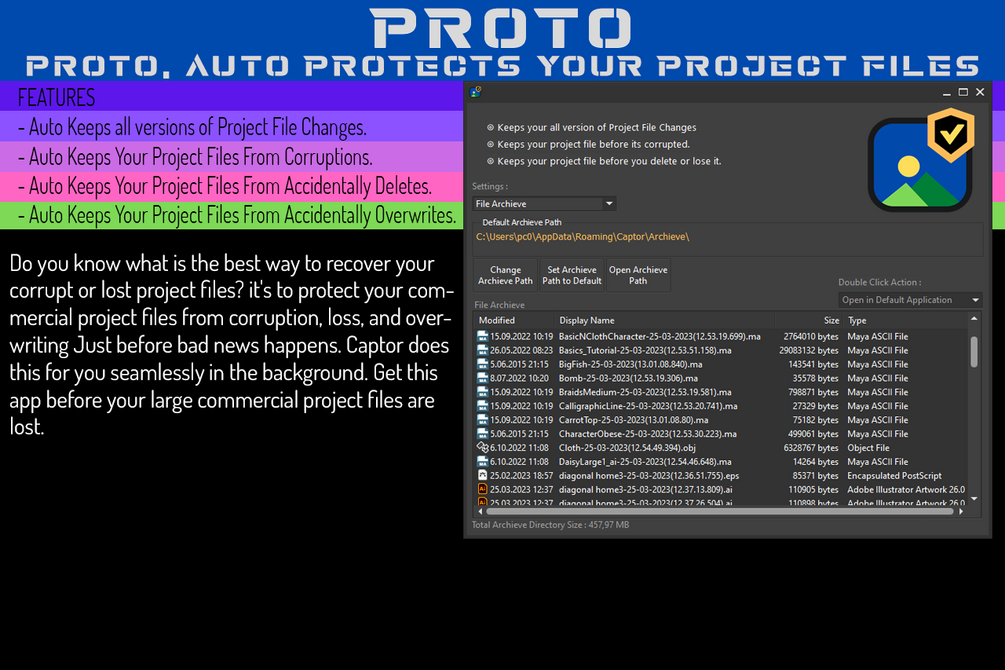Maximize the Proto application window
Screen dimensions: 1005x670
[963, 92]
